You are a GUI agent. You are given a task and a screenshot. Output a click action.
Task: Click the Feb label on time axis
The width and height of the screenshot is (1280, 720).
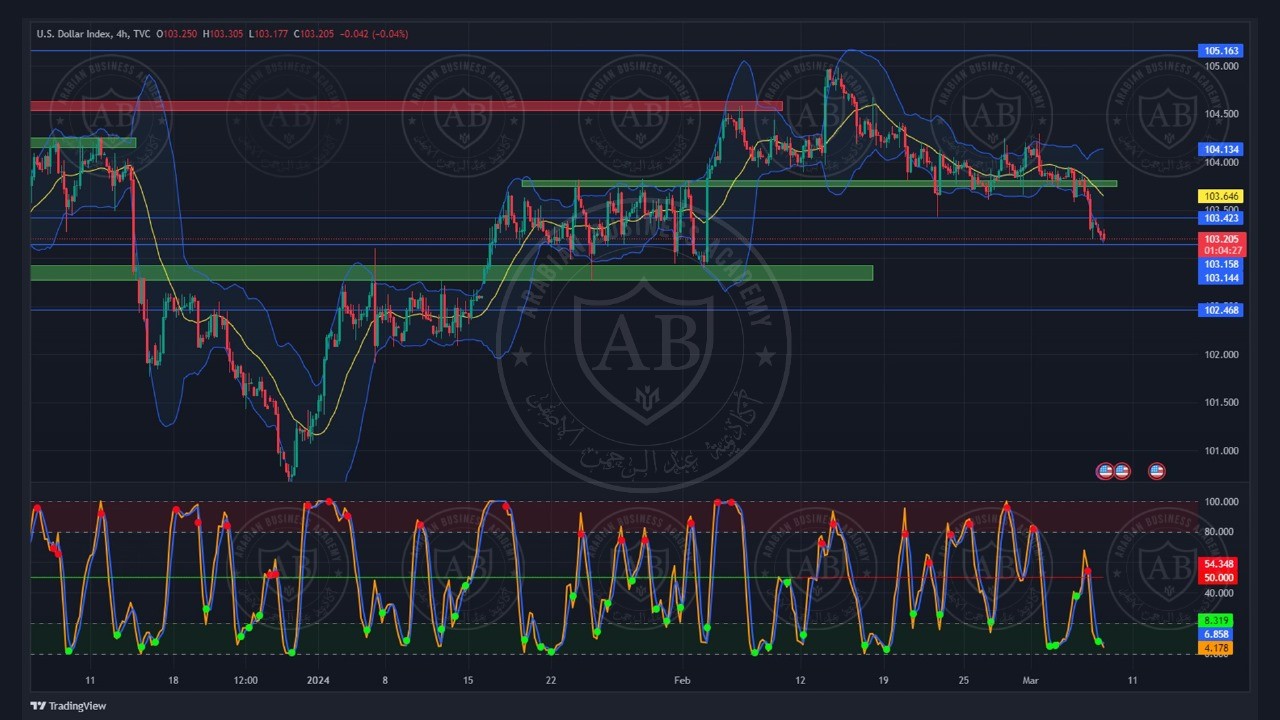(x=682, y=681)
